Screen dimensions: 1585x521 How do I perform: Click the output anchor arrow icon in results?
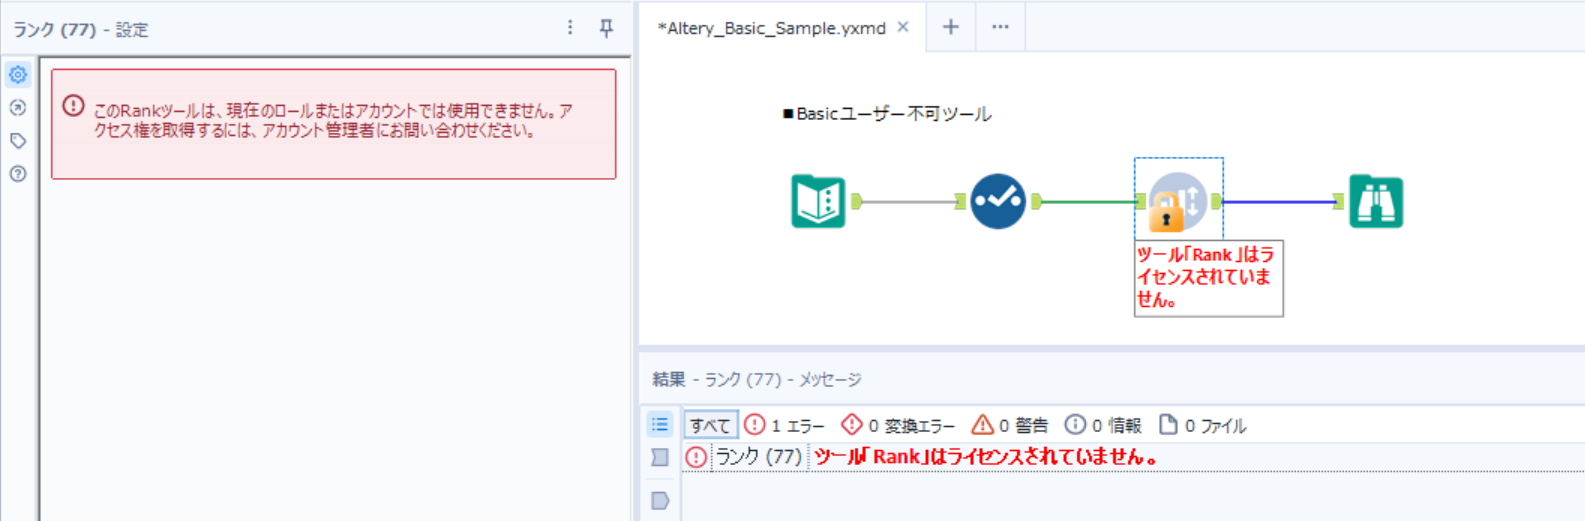(x=660, y=500)
